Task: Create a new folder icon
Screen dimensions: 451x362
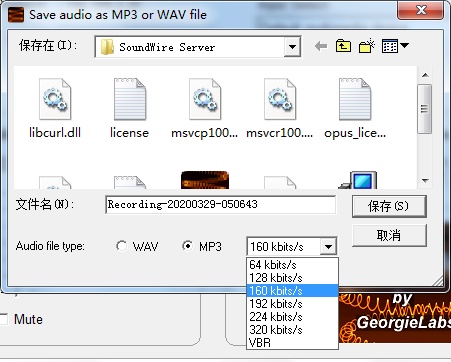Action: (367, 46)
